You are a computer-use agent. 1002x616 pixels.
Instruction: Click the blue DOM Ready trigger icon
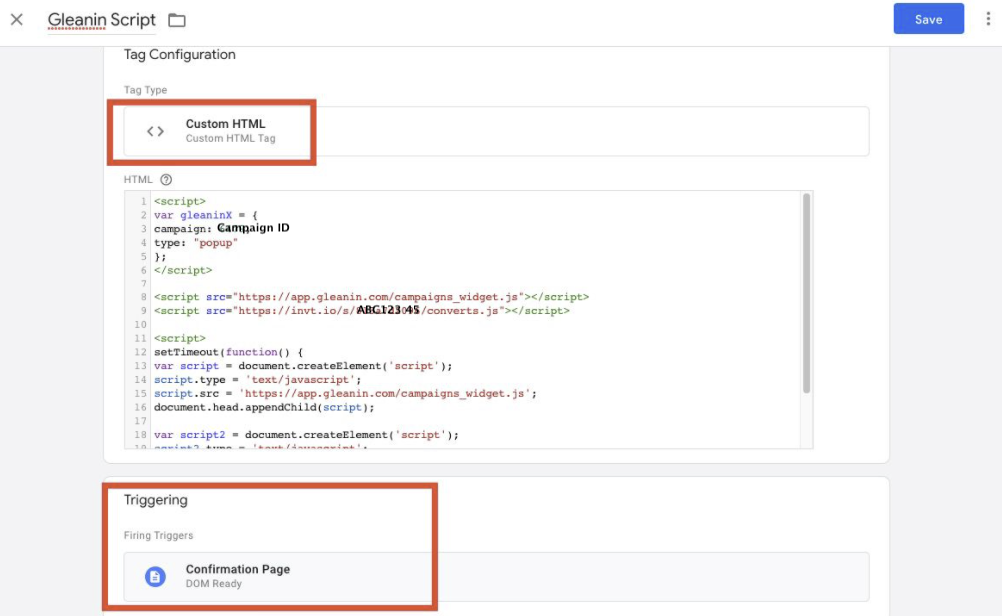click(x=155, y=576)
